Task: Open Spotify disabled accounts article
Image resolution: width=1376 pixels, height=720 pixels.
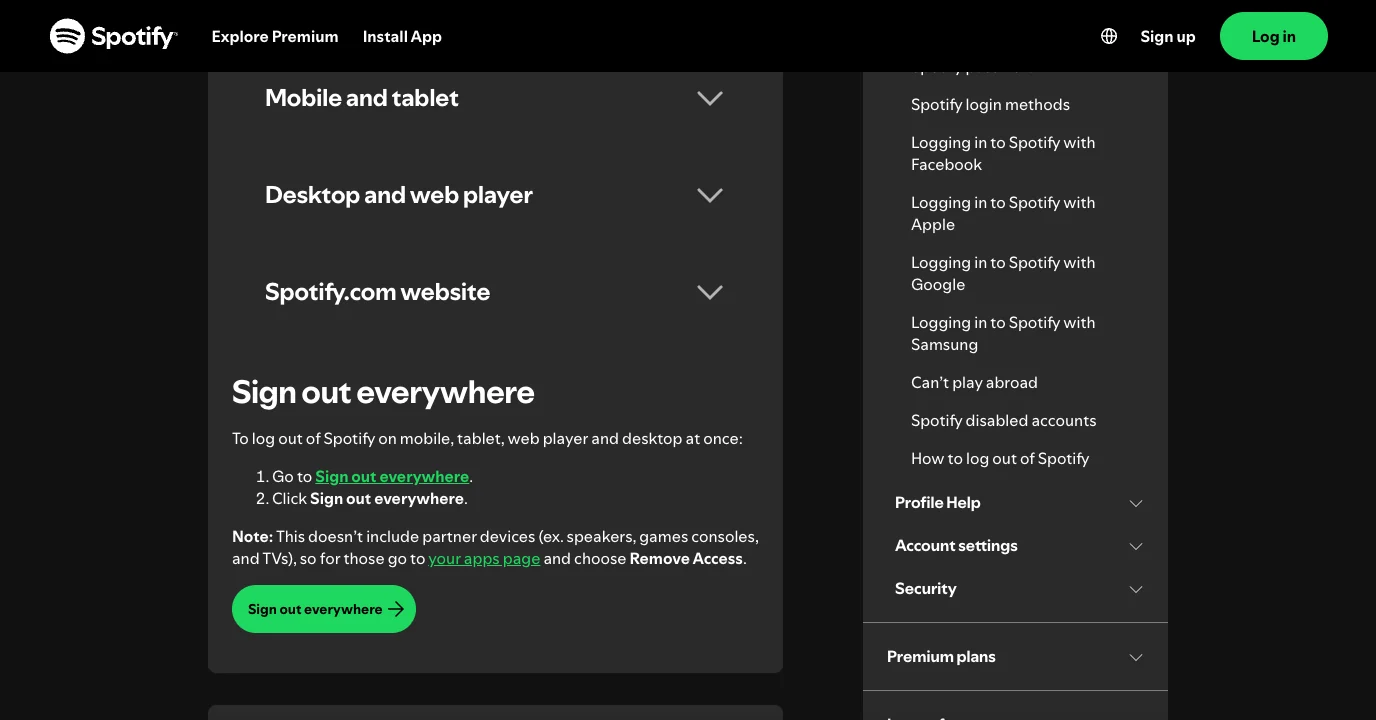Action: (x=1003, y=421)
